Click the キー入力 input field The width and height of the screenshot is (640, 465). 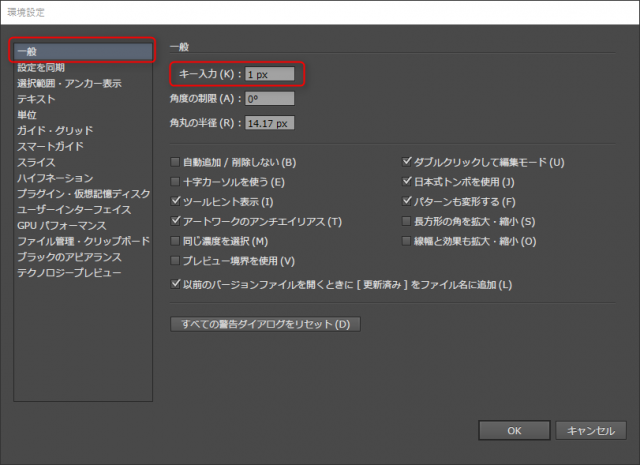269,74
